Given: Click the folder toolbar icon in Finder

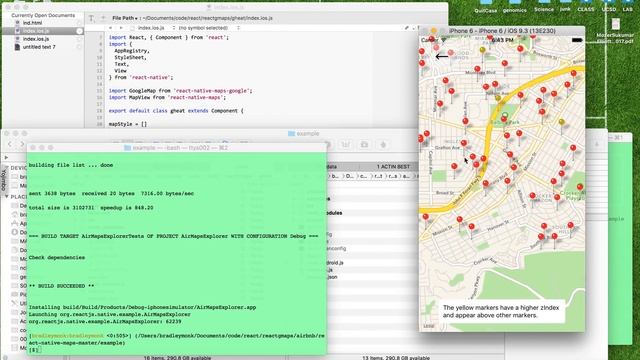Looking at the screenshot, I should point(364,144).
